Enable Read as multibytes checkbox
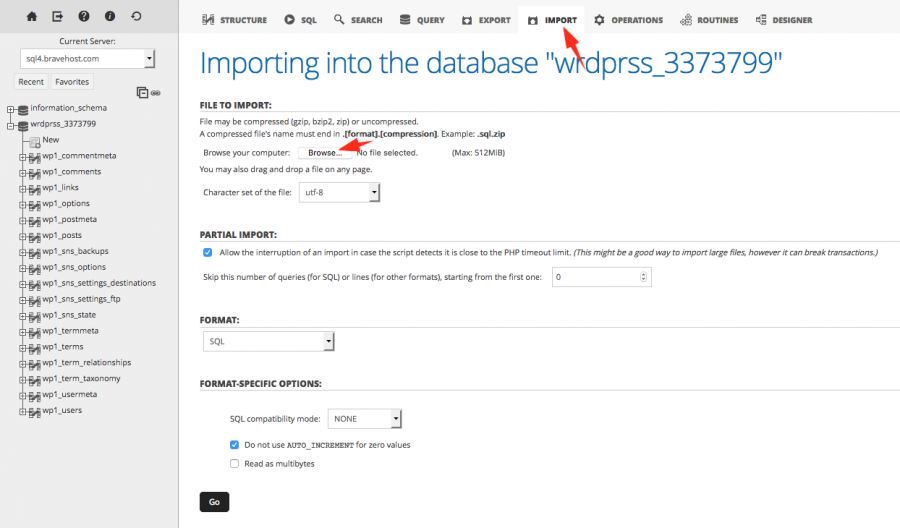This screenshot has width=900, height=528. click(x=234, y=464)
